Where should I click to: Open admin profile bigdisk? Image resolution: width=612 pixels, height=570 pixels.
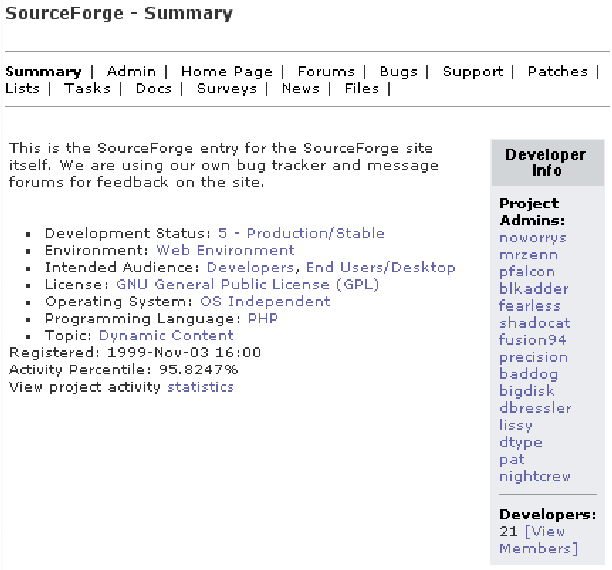point(527,391)
